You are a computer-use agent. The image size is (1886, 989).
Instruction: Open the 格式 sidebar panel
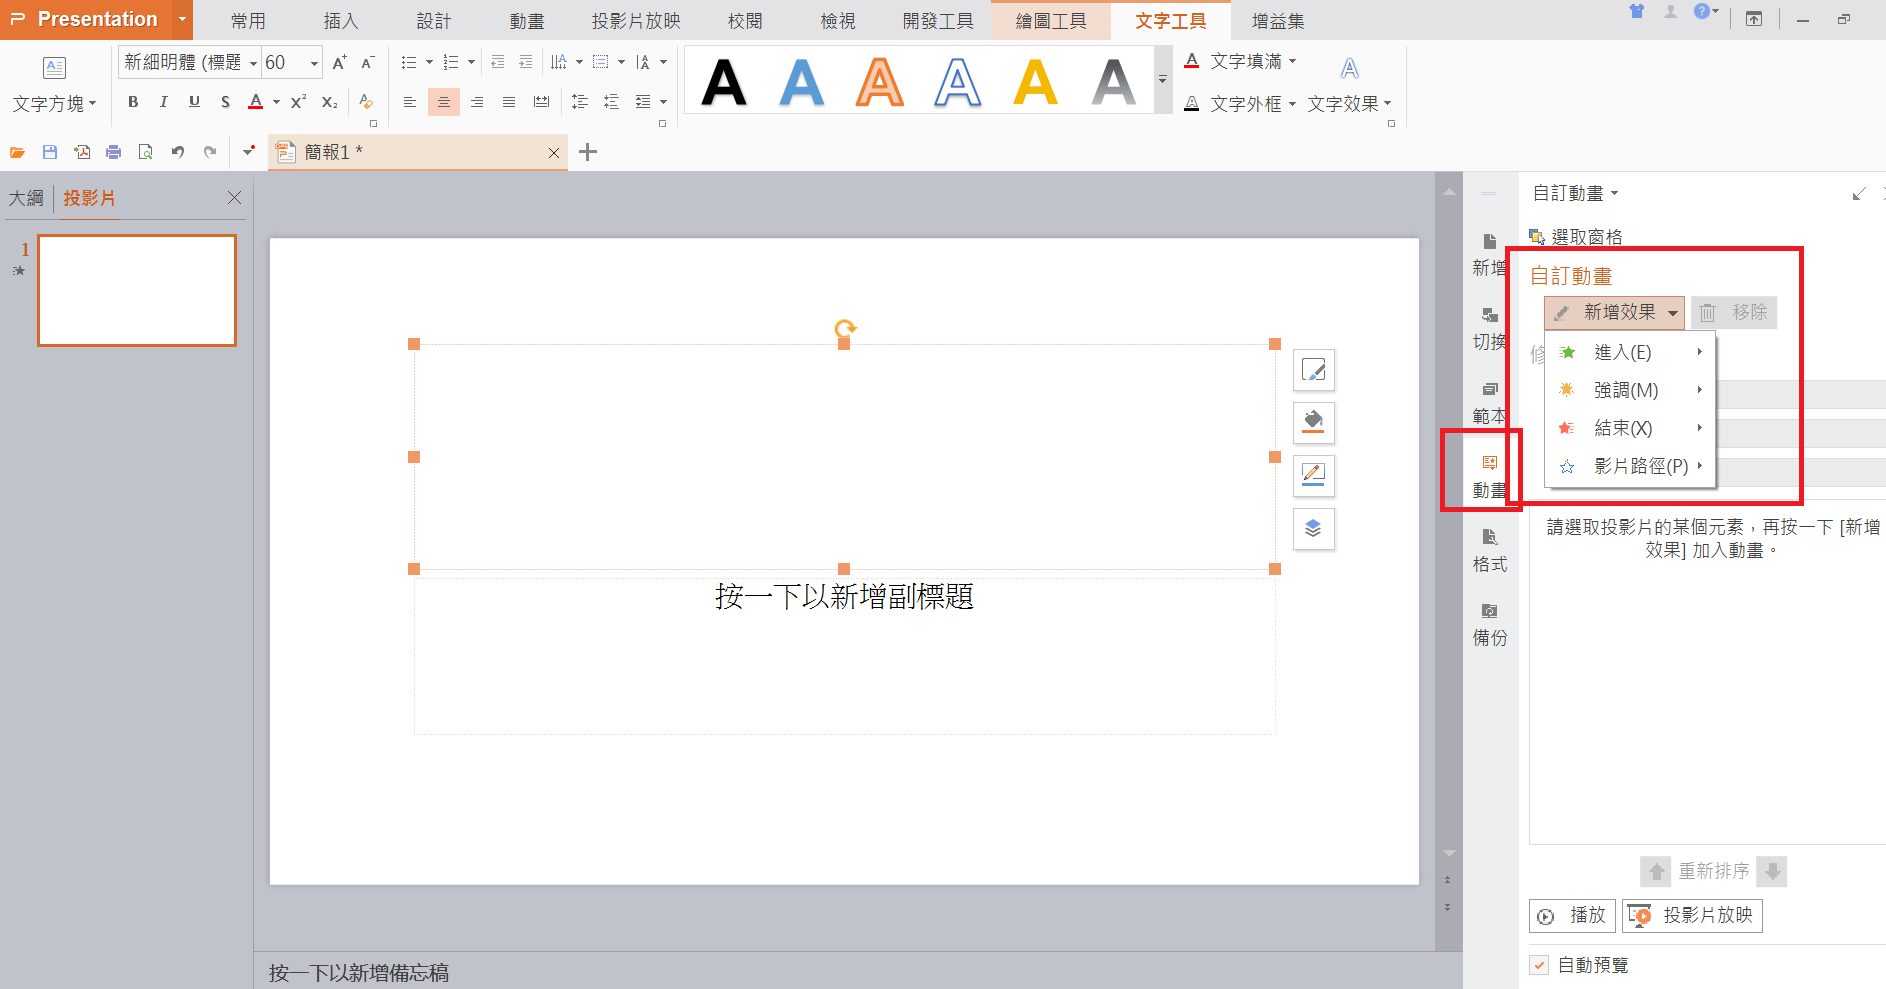[x=1490, y=550]
